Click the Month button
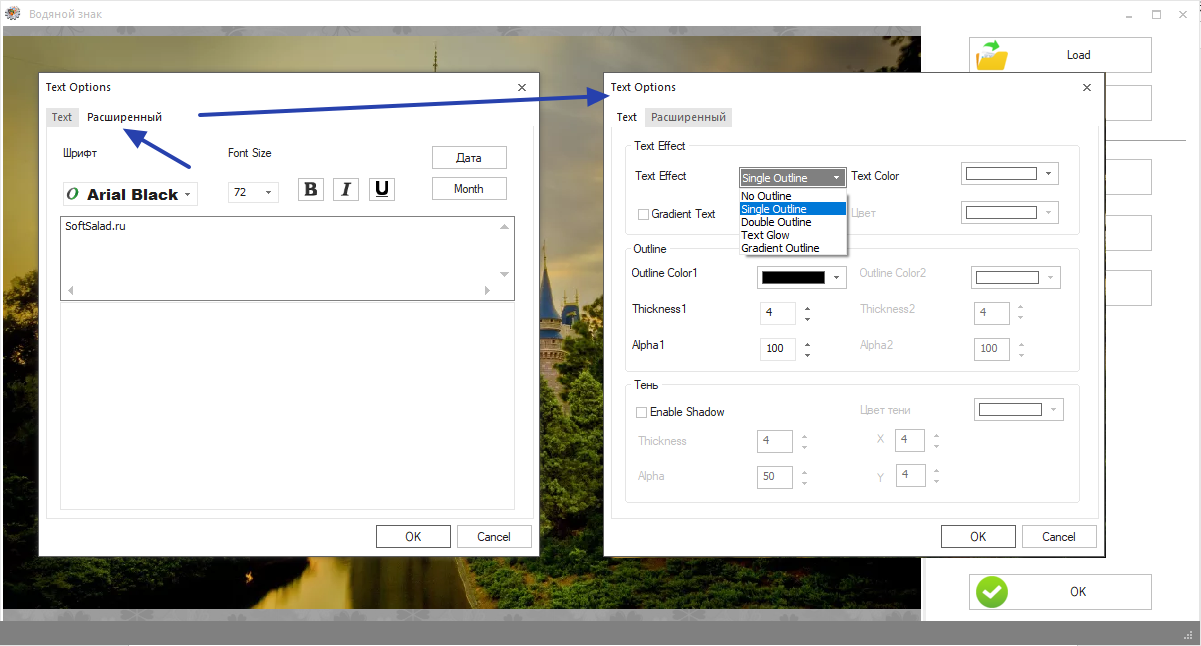The image size is (1201, 646). click(469, 189)
